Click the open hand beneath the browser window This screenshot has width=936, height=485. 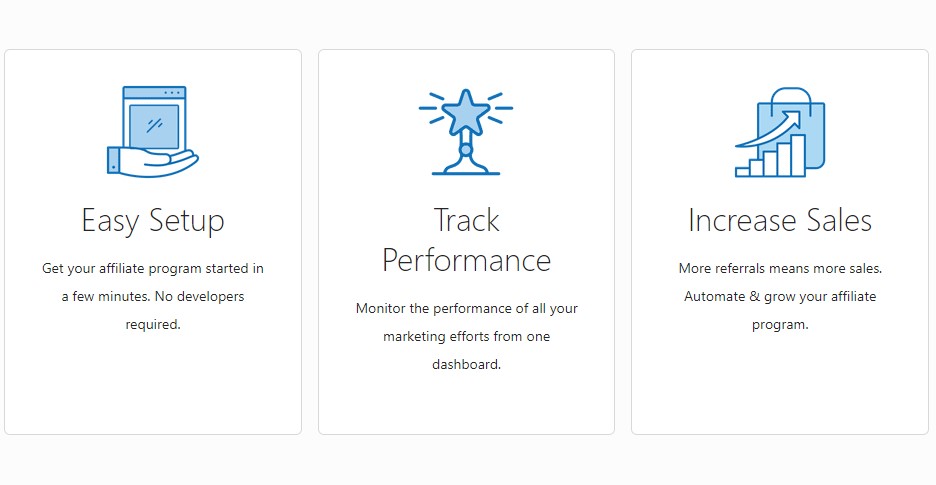tap(153, 162)
